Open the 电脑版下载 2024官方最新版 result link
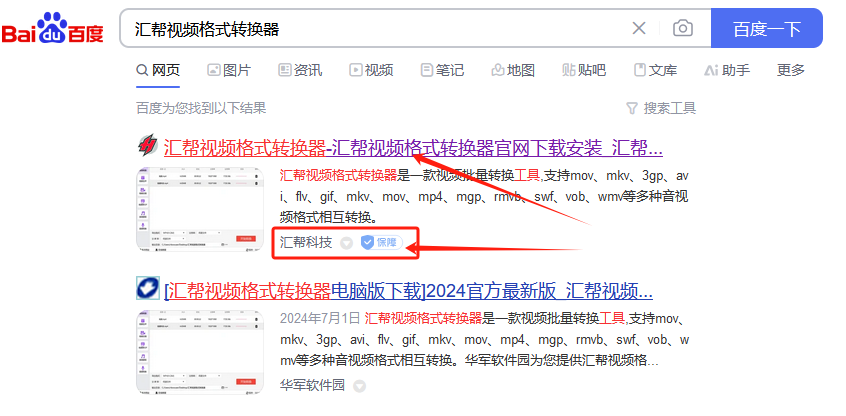 tap(408, 291)
